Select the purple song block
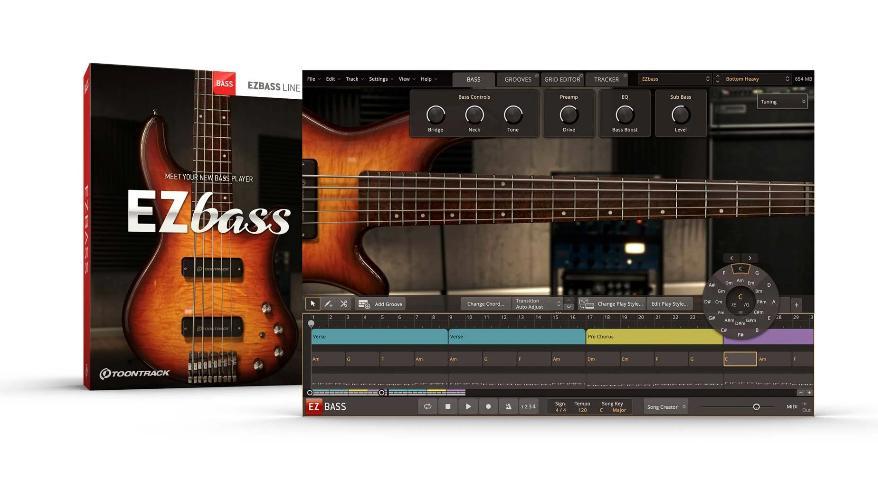 768,336
